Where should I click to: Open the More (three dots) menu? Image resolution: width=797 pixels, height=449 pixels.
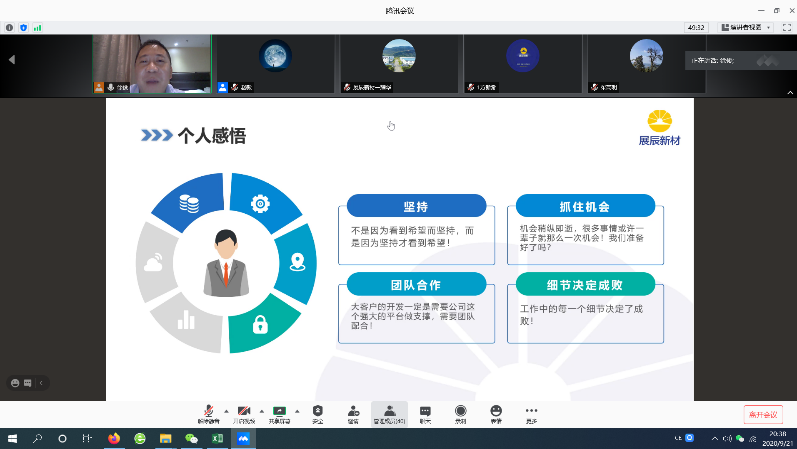tap(531, 414)
